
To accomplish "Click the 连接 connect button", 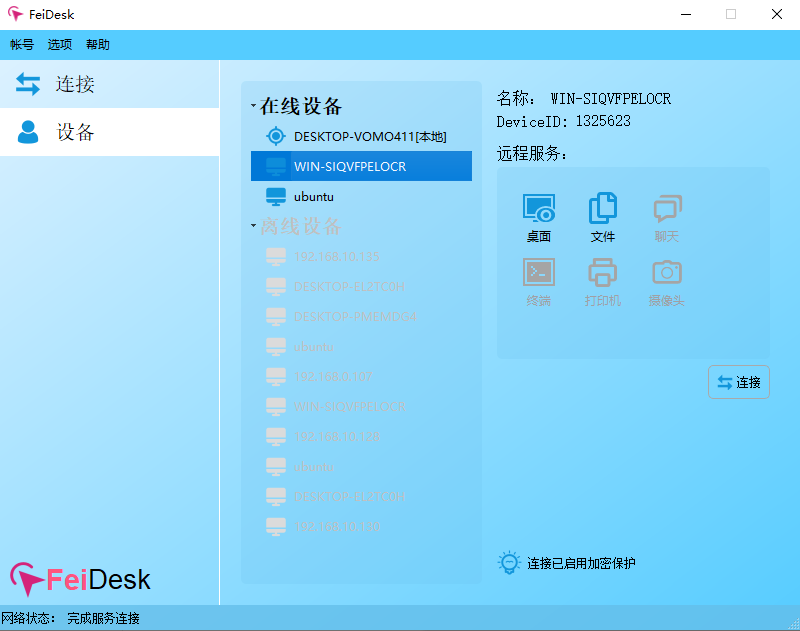I will [738, 382].
